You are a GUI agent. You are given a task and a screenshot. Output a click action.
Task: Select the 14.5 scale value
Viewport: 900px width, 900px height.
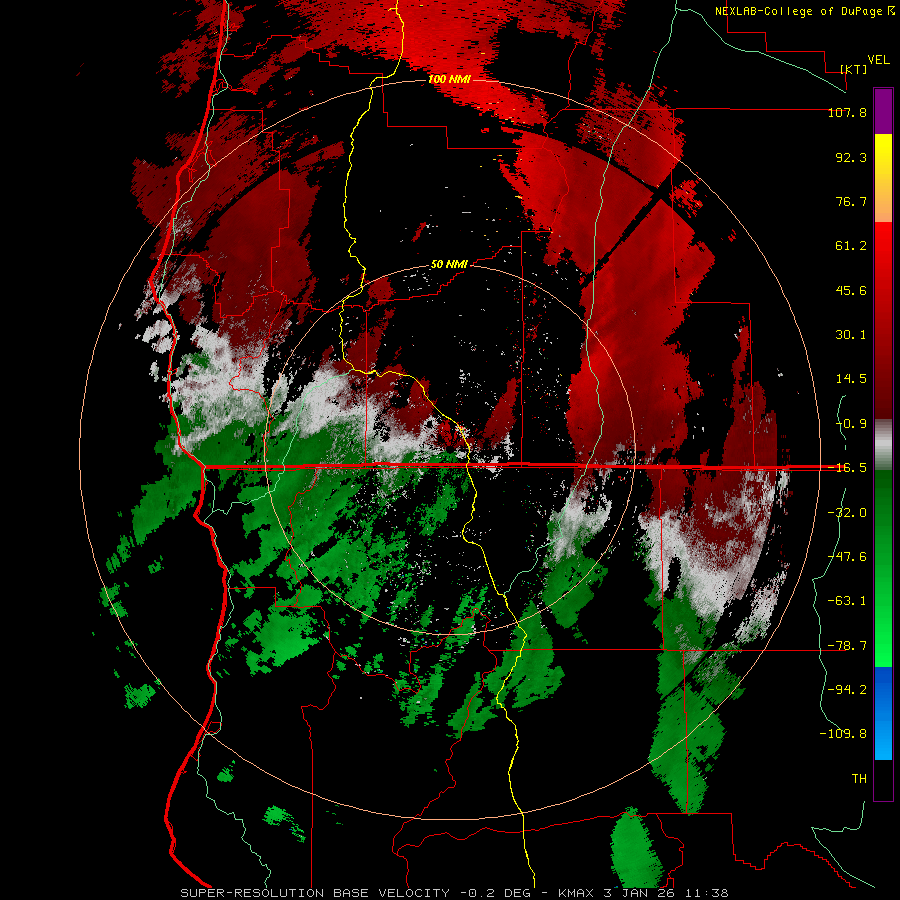[851, 379]
